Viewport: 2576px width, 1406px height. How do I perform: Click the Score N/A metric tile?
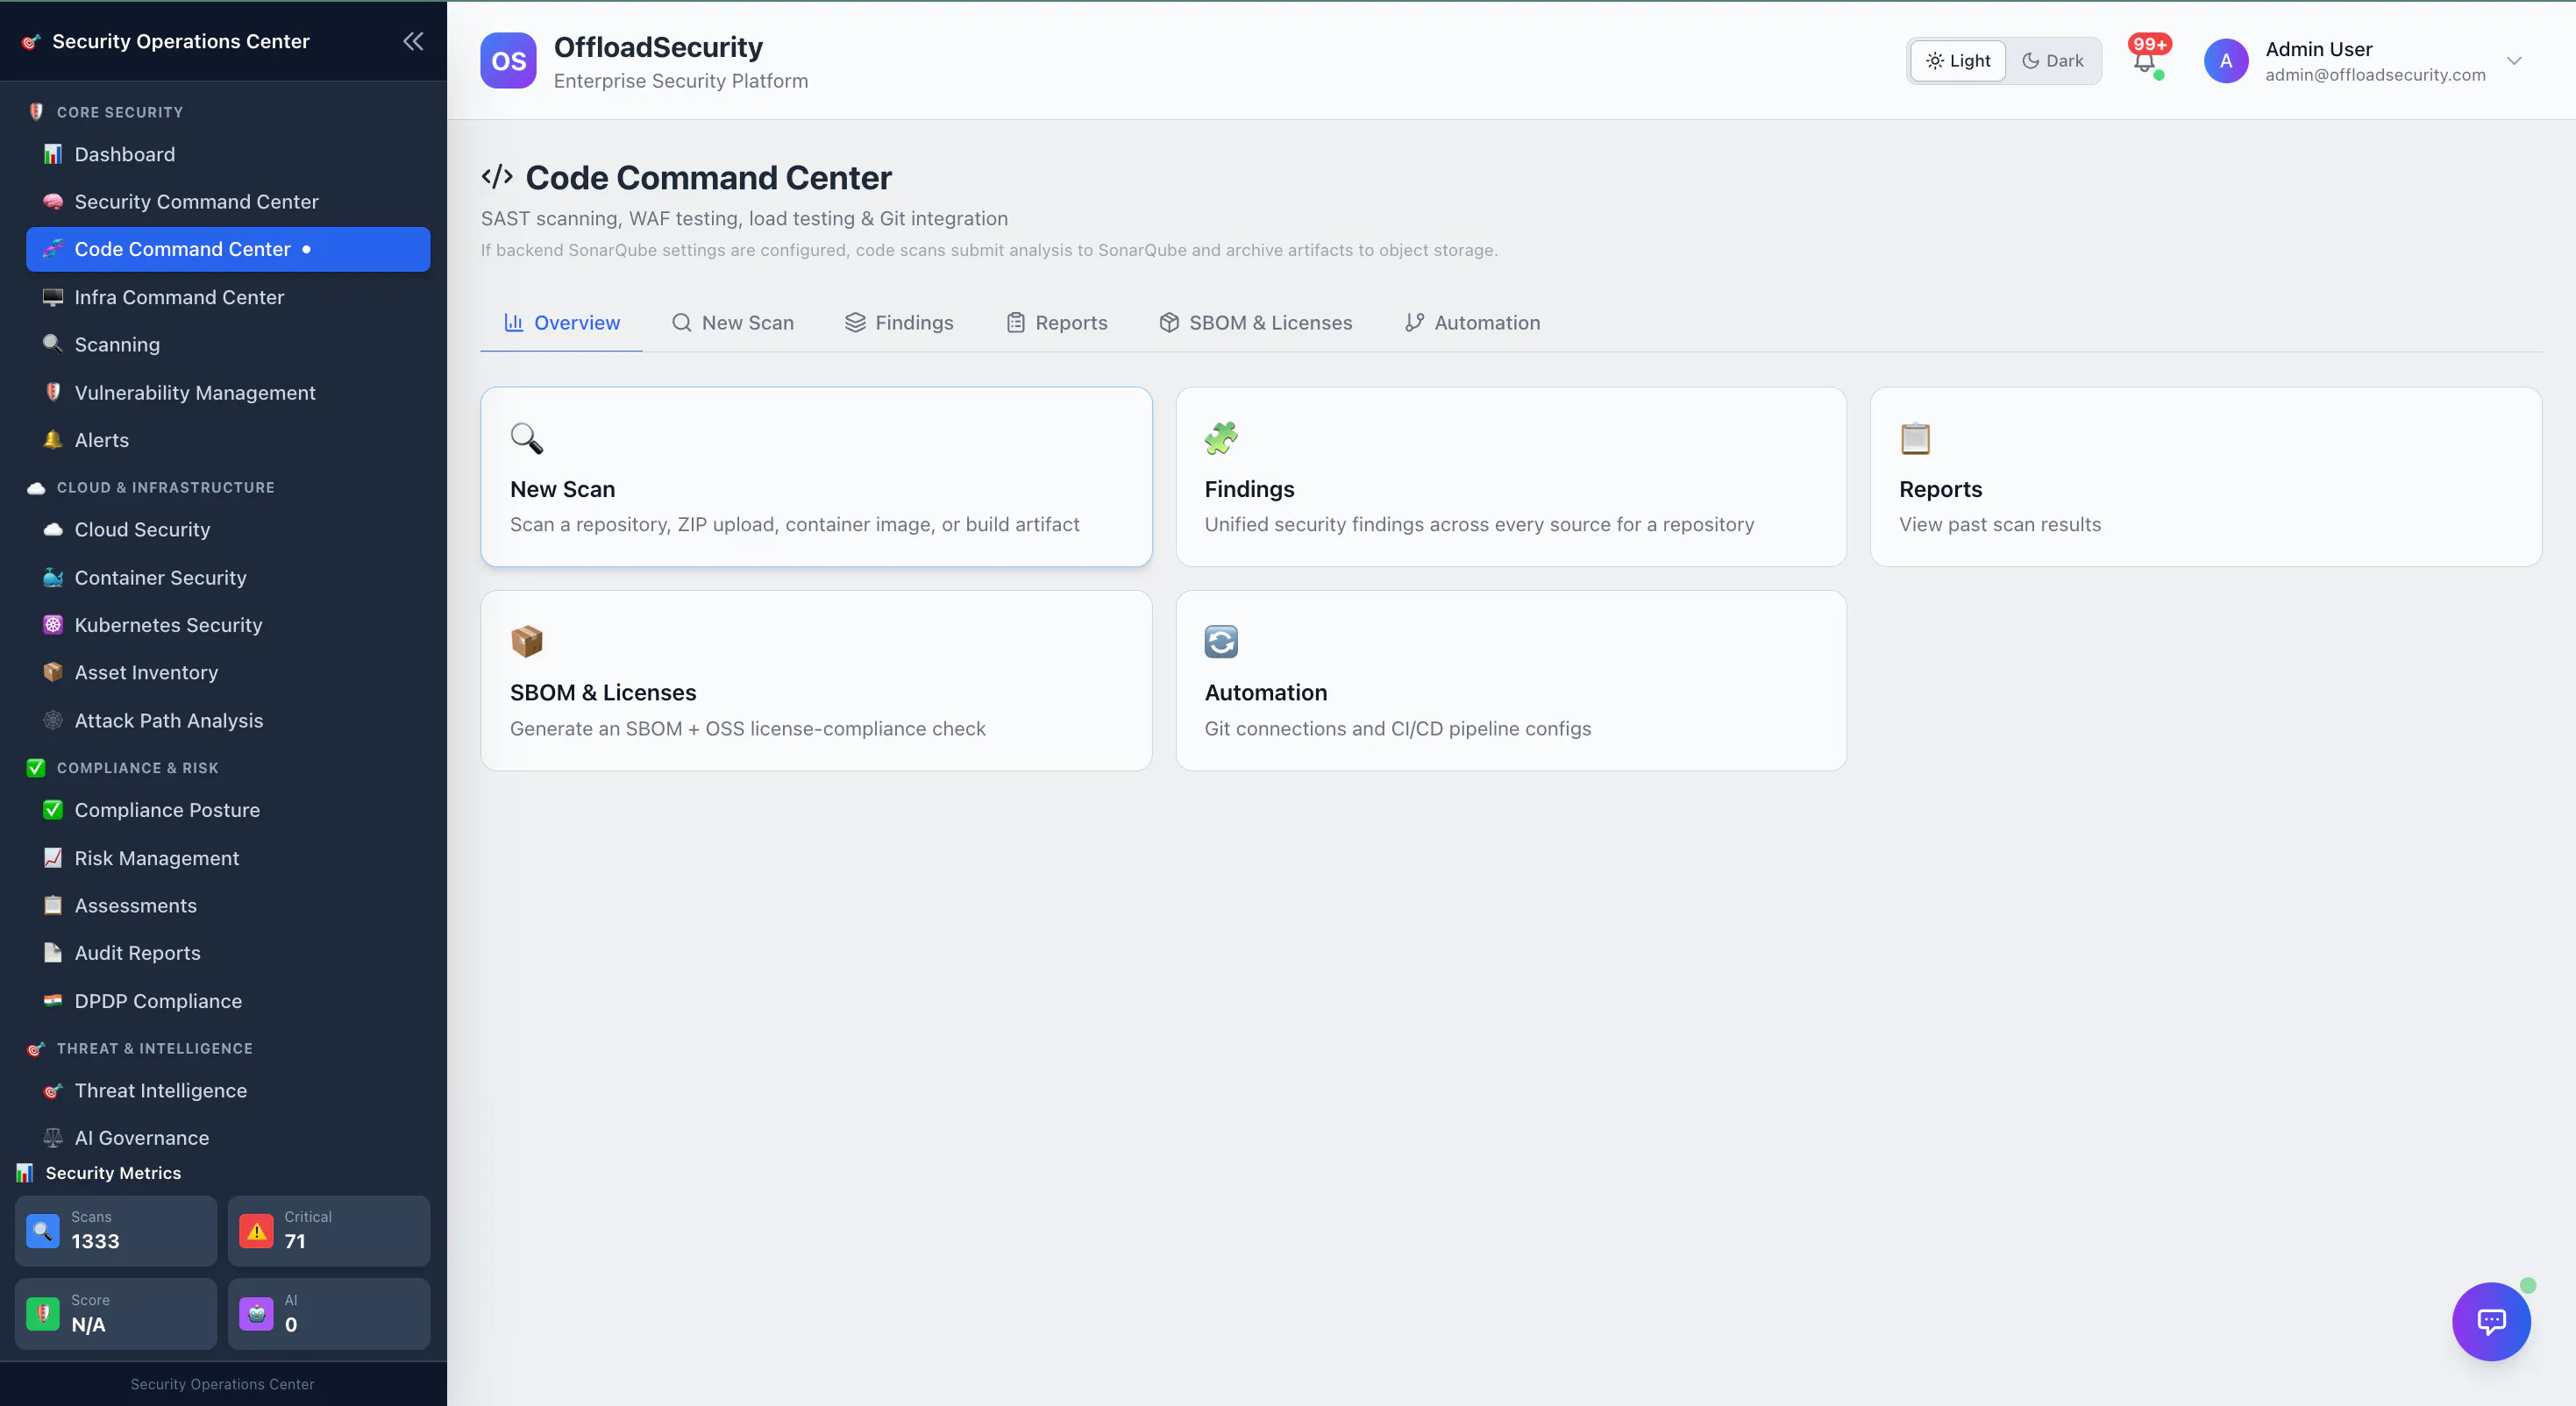tap(116, 1314)
